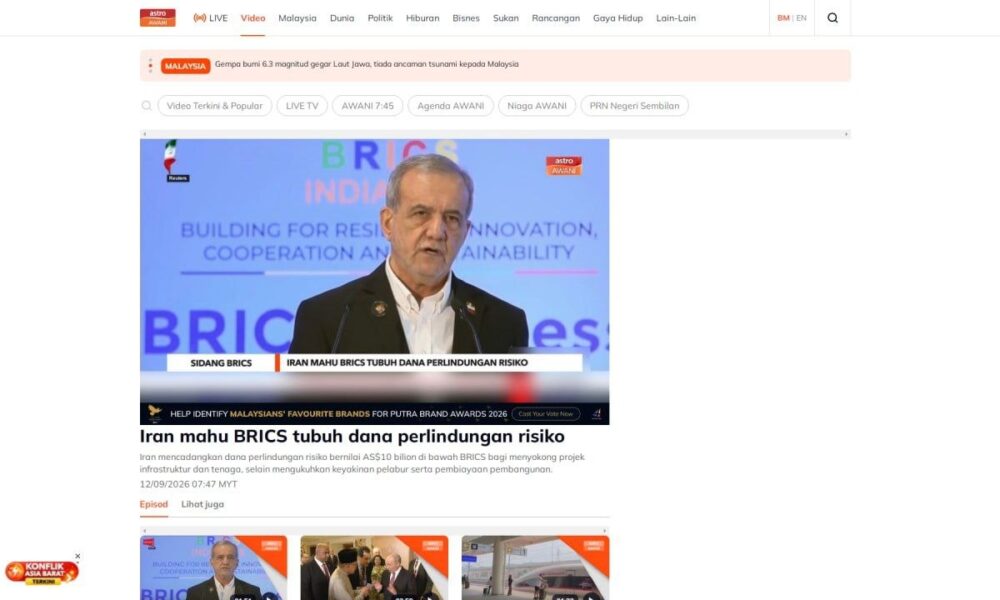Open the Astro AWANI home logo
The image size is (1000, 600).
158,18
